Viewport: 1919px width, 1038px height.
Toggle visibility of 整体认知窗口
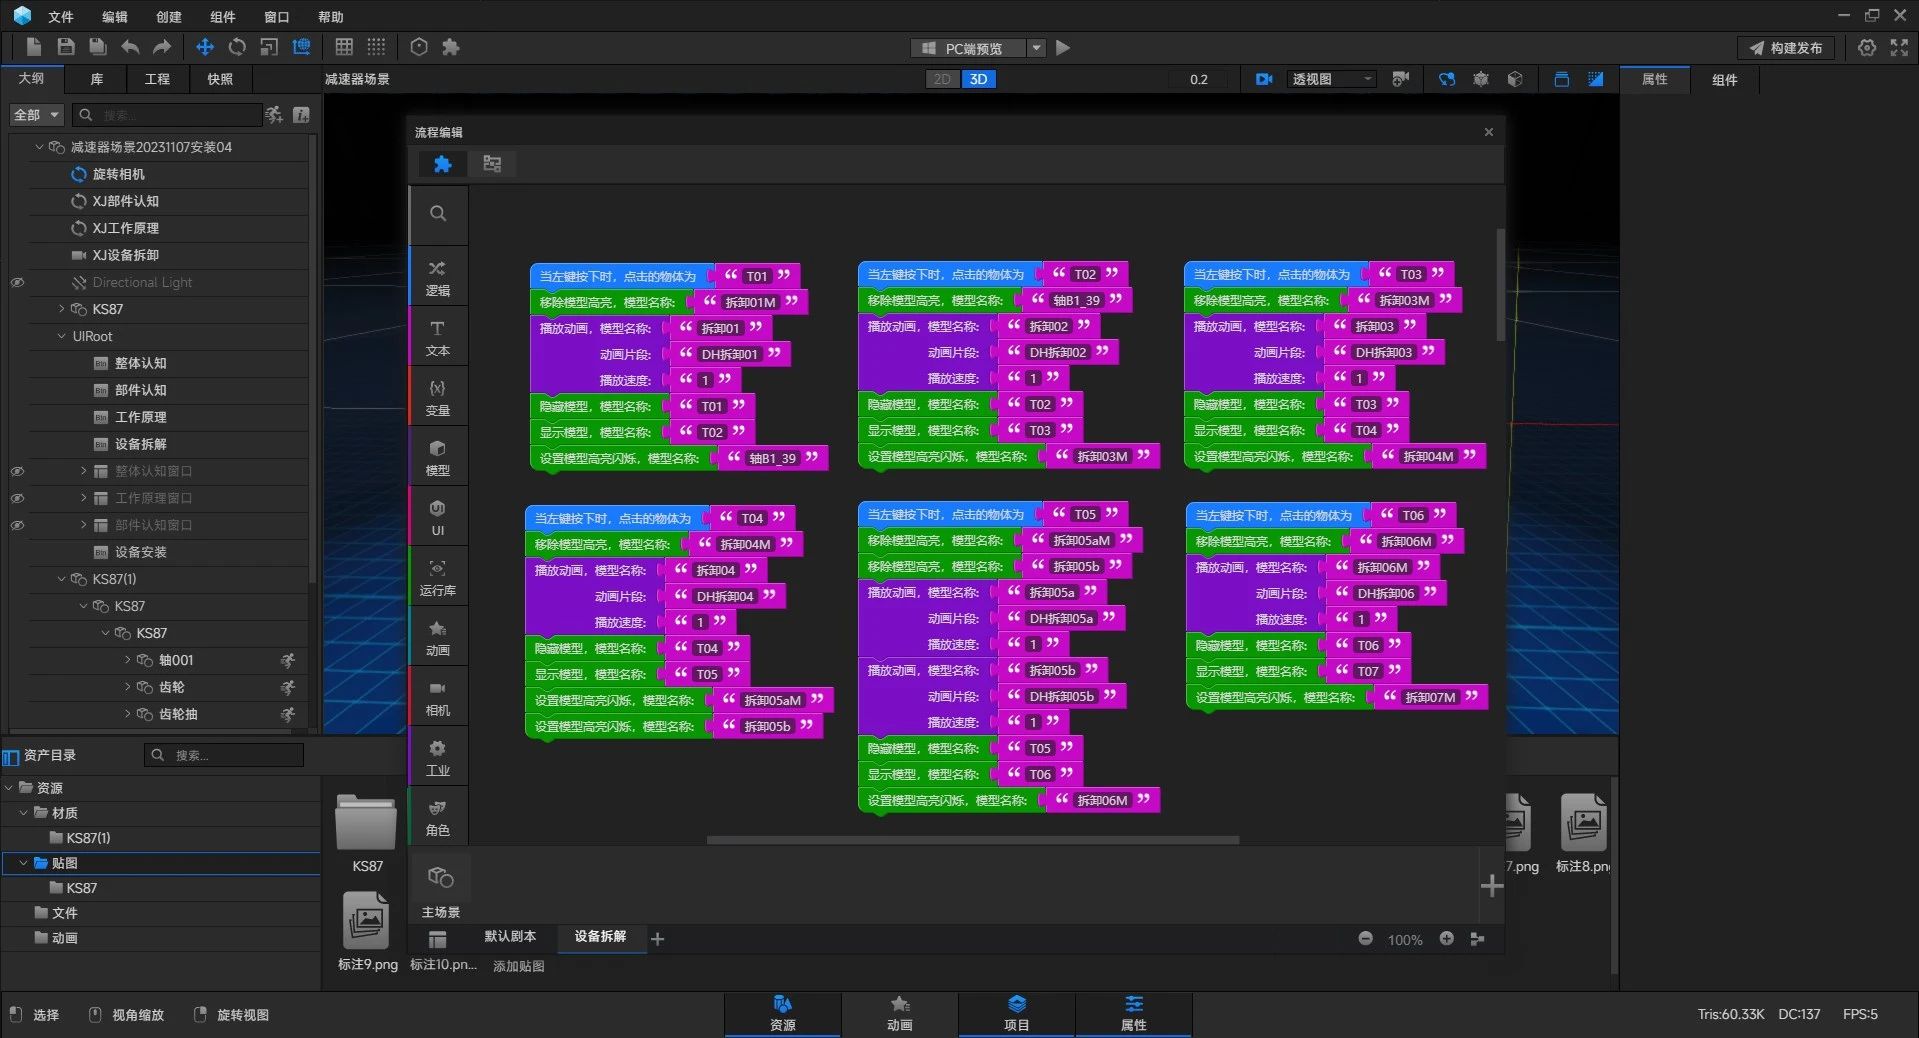pyautogui.click(x=17, y=471)
